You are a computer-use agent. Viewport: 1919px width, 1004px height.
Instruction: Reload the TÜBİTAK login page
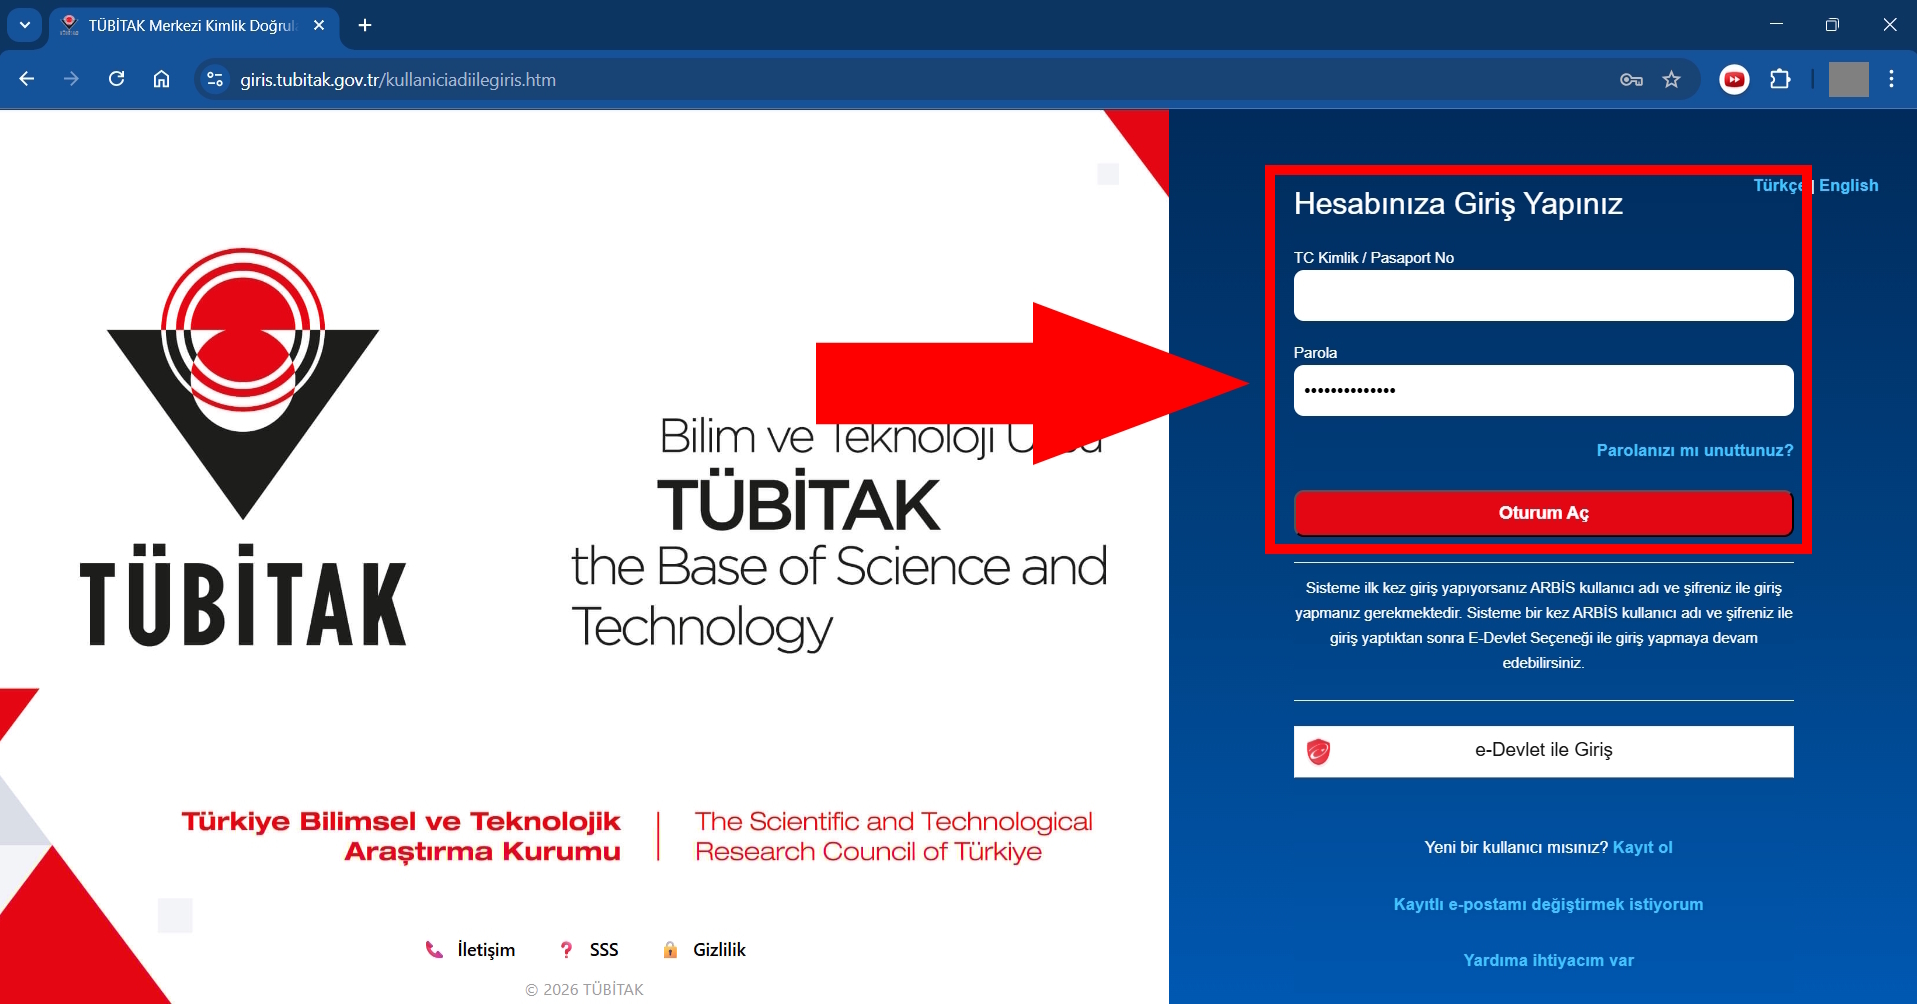(x=116, y=79)
